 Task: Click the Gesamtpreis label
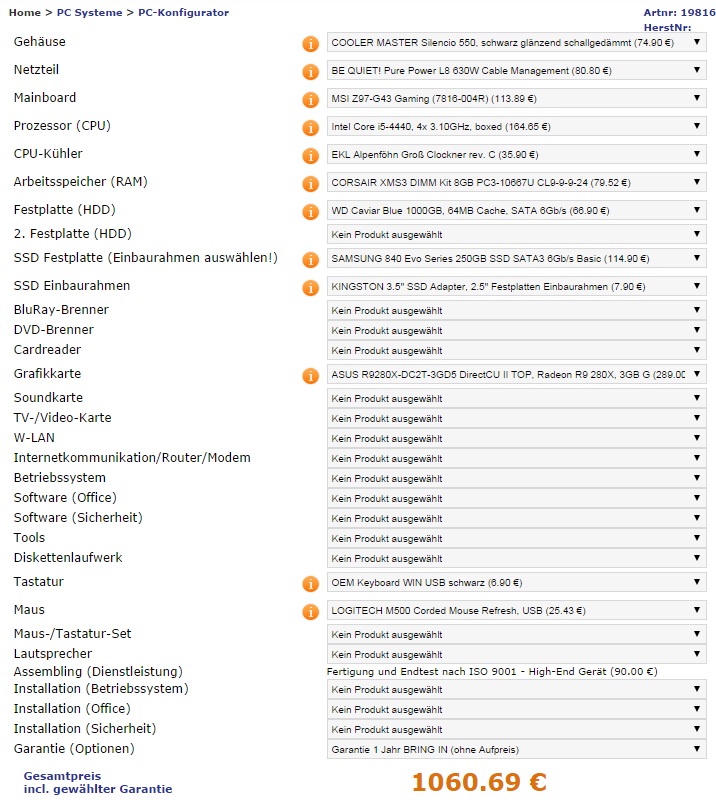62,776
